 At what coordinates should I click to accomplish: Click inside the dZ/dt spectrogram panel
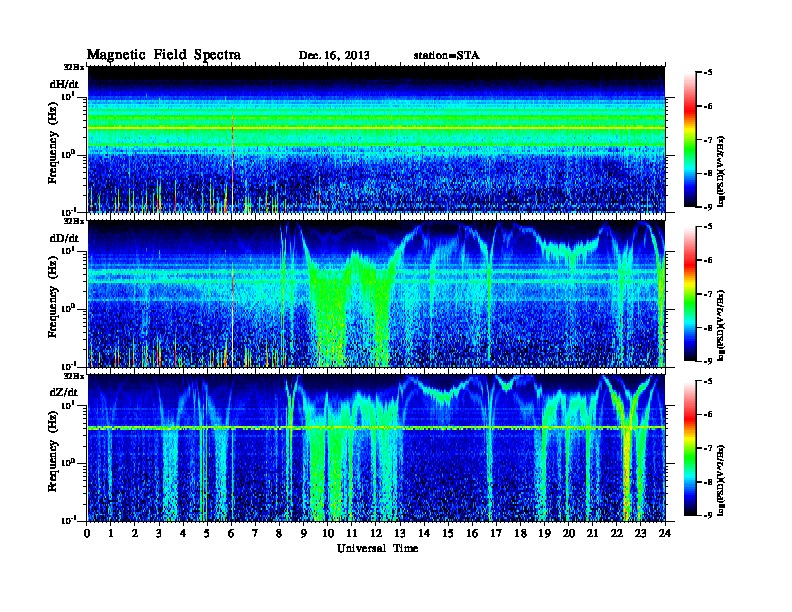[x=376, y=448]
